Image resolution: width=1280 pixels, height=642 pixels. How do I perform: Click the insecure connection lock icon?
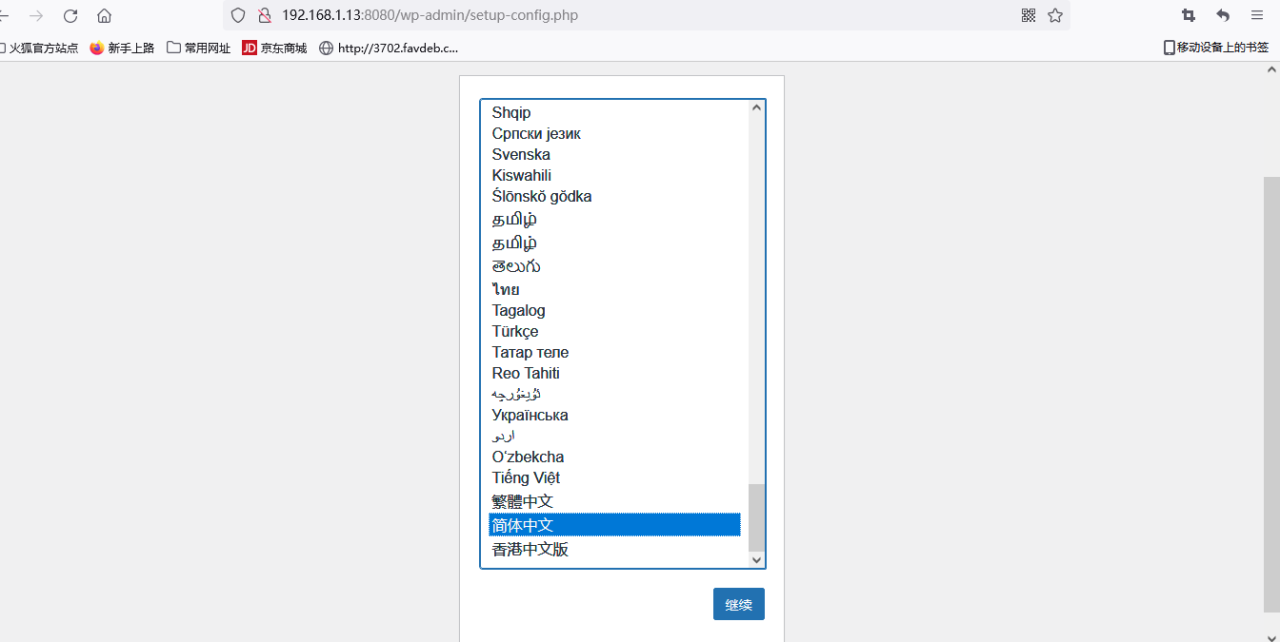click(264, 15)
